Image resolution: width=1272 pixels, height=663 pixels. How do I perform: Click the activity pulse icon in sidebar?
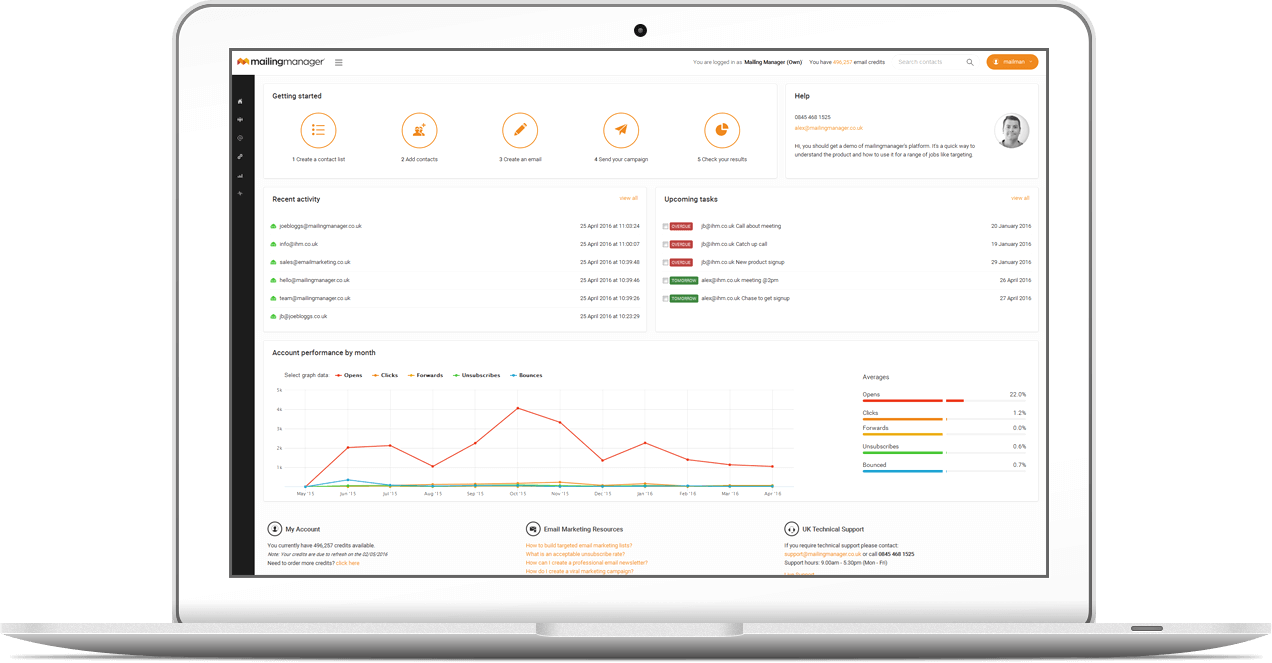(x=240, y=193)
